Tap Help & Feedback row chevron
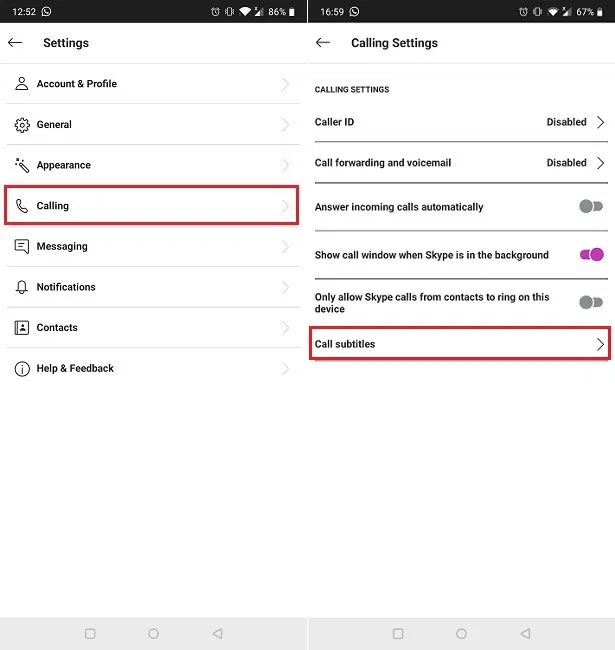The height and width of the screenshot is (650, 615). click(285, 368)
